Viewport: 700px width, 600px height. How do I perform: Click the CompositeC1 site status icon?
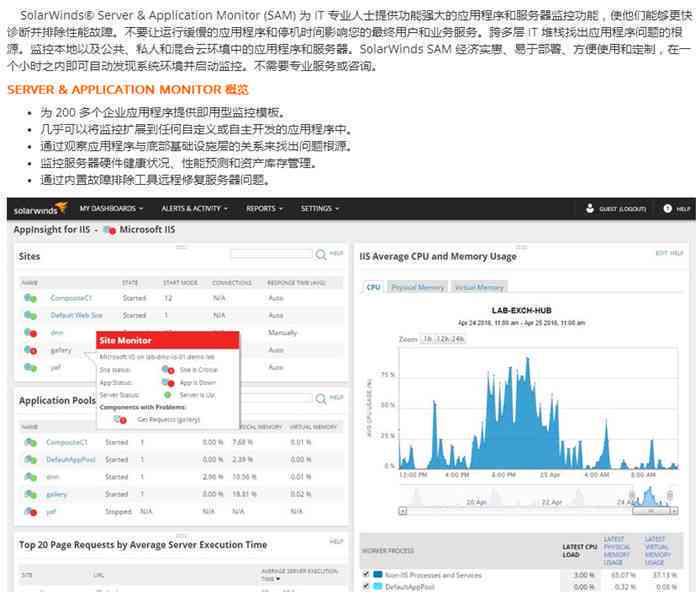point(30,299)
